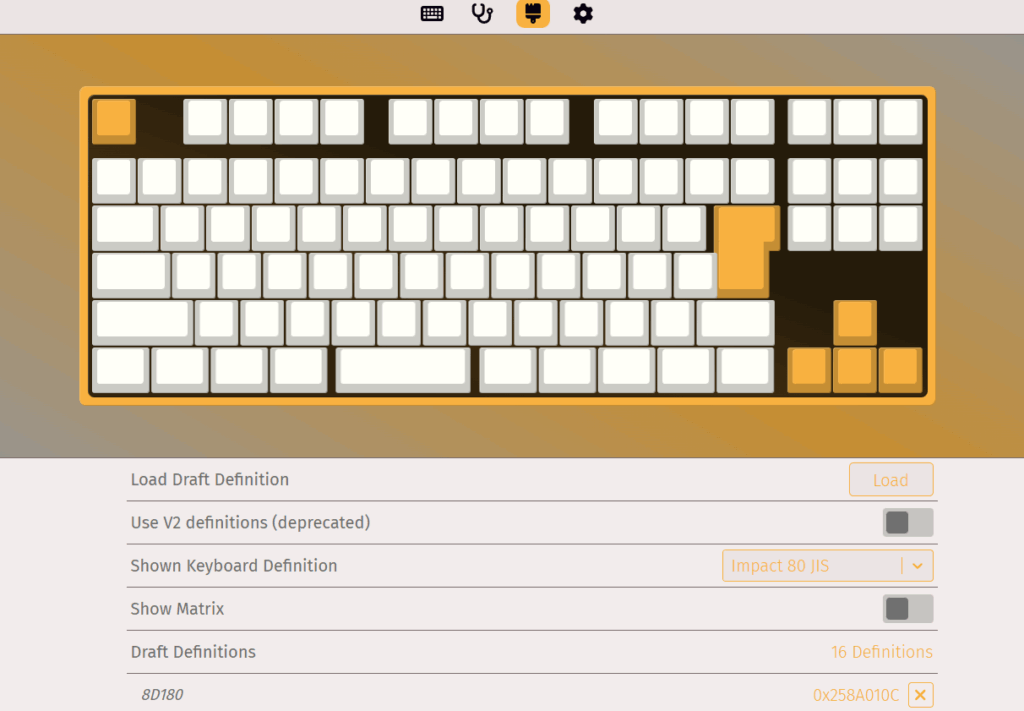Click the 0x258A010C definition ID
This screenshot has height=711, width=1024.
[x=855, y=694]
